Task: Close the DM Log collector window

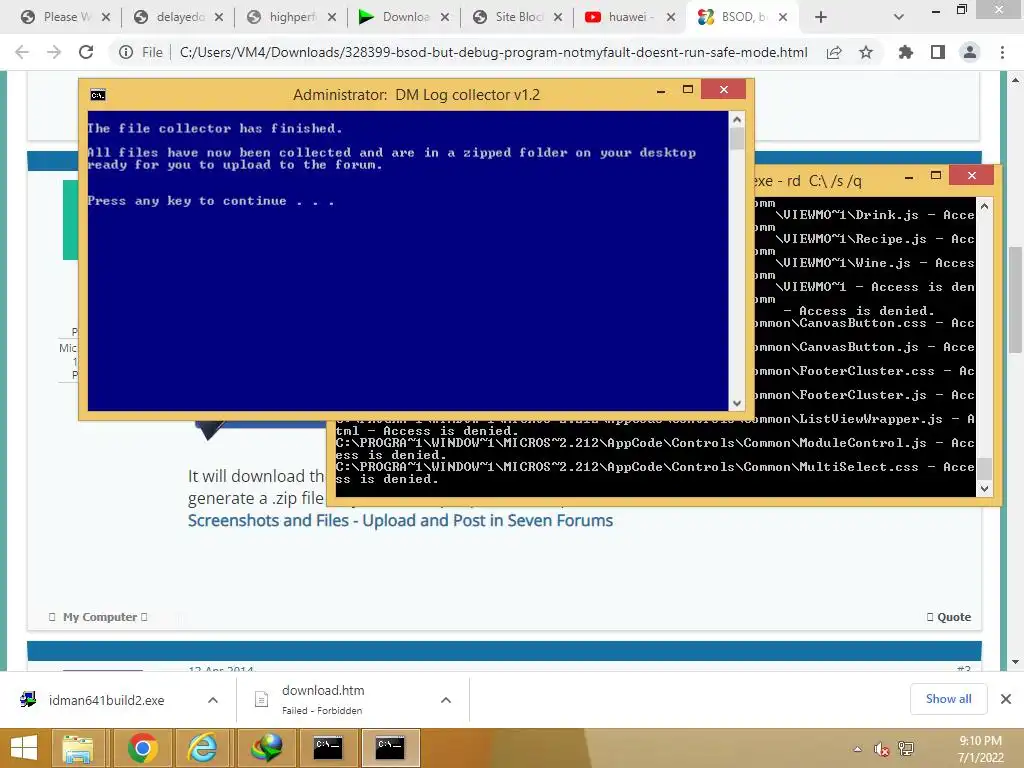Action: [724, 89]
